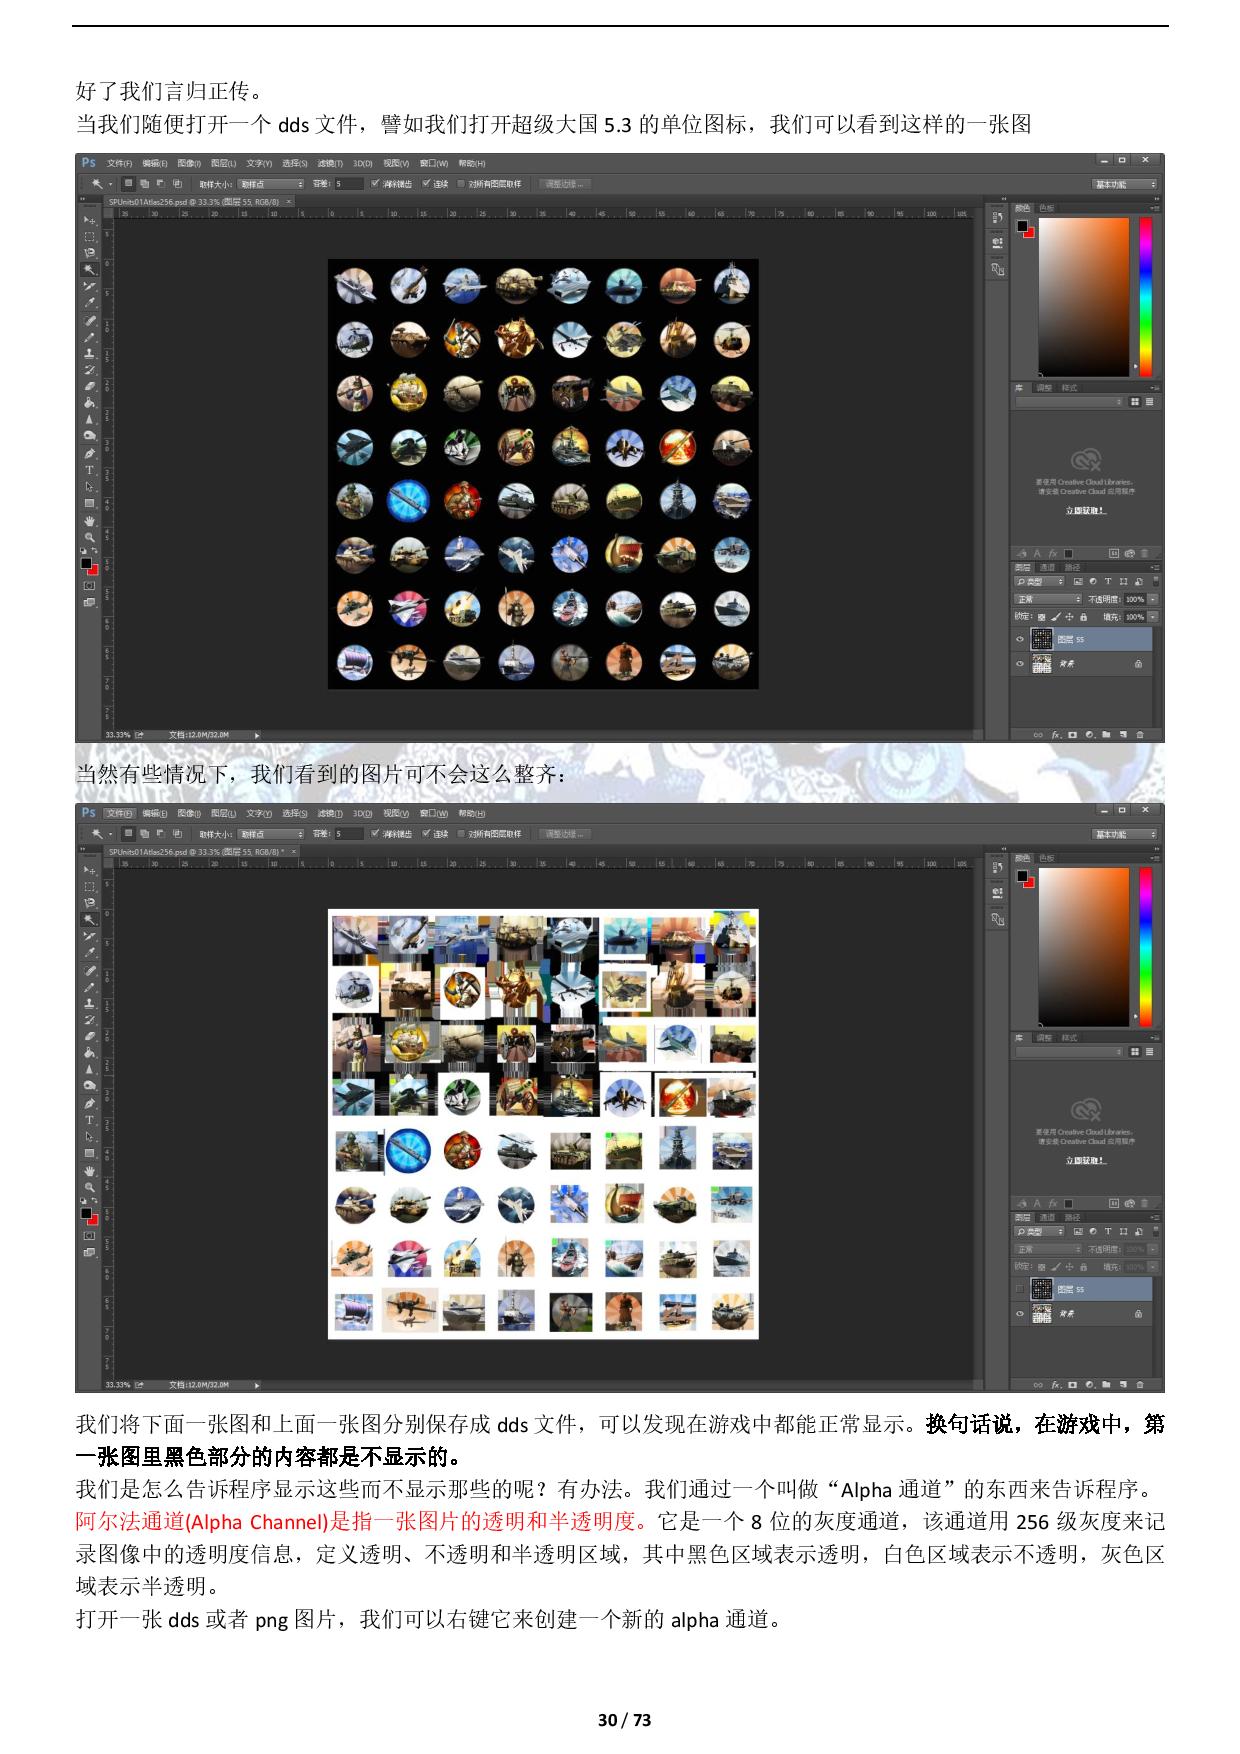Image resolution: width=1240 pixels, height=1754 pixels.
Task: Select Rectangle shape tool in white-canvas Photoshop window
Action: tap(89, 1153)
